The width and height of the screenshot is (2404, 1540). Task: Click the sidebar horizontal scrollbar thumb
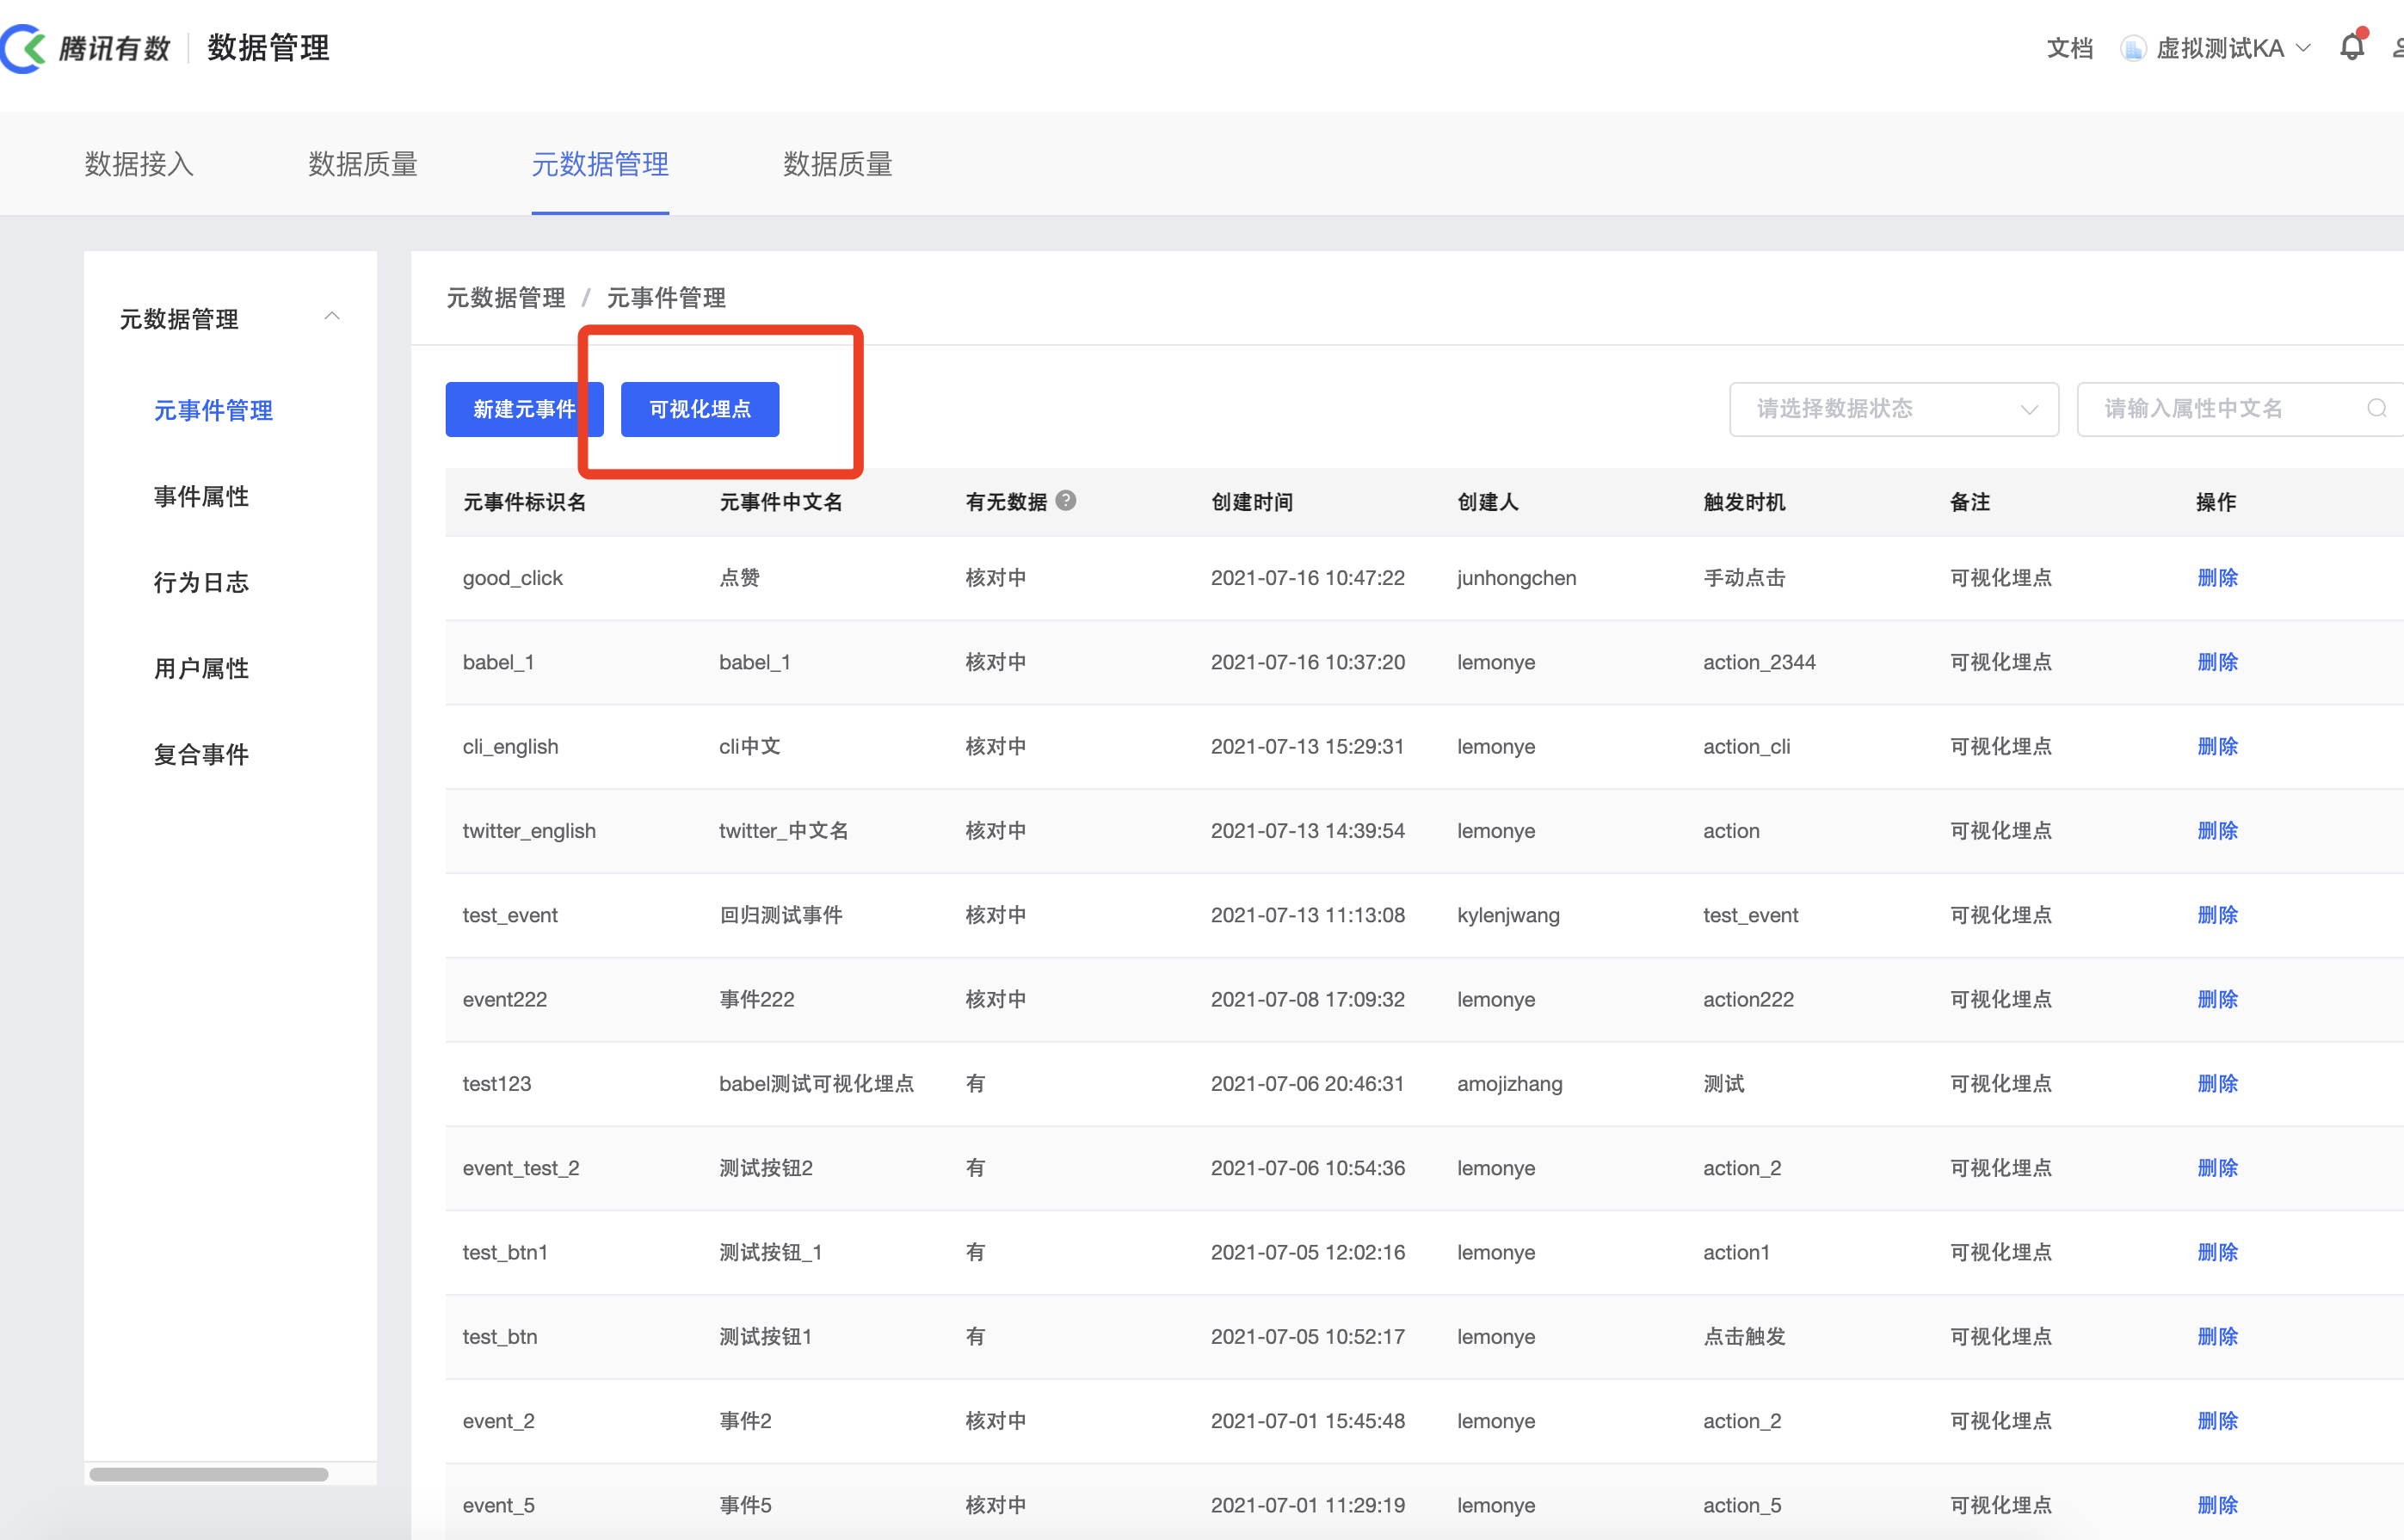(209, 1474)
